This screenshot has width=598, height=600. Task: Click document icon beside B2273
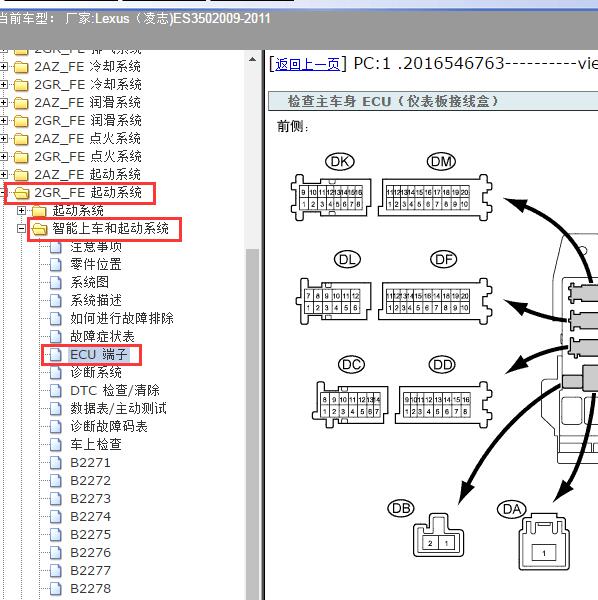[56, 499]
